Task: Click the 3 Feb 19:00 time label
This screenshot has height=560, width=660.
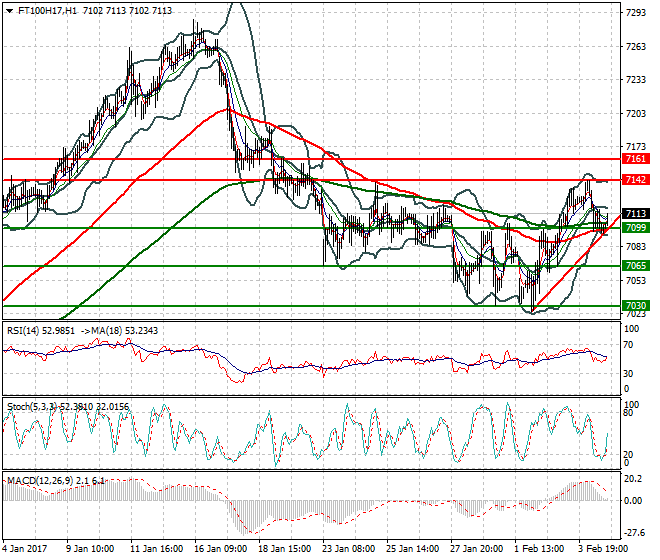Action: (x=603, y=549)
